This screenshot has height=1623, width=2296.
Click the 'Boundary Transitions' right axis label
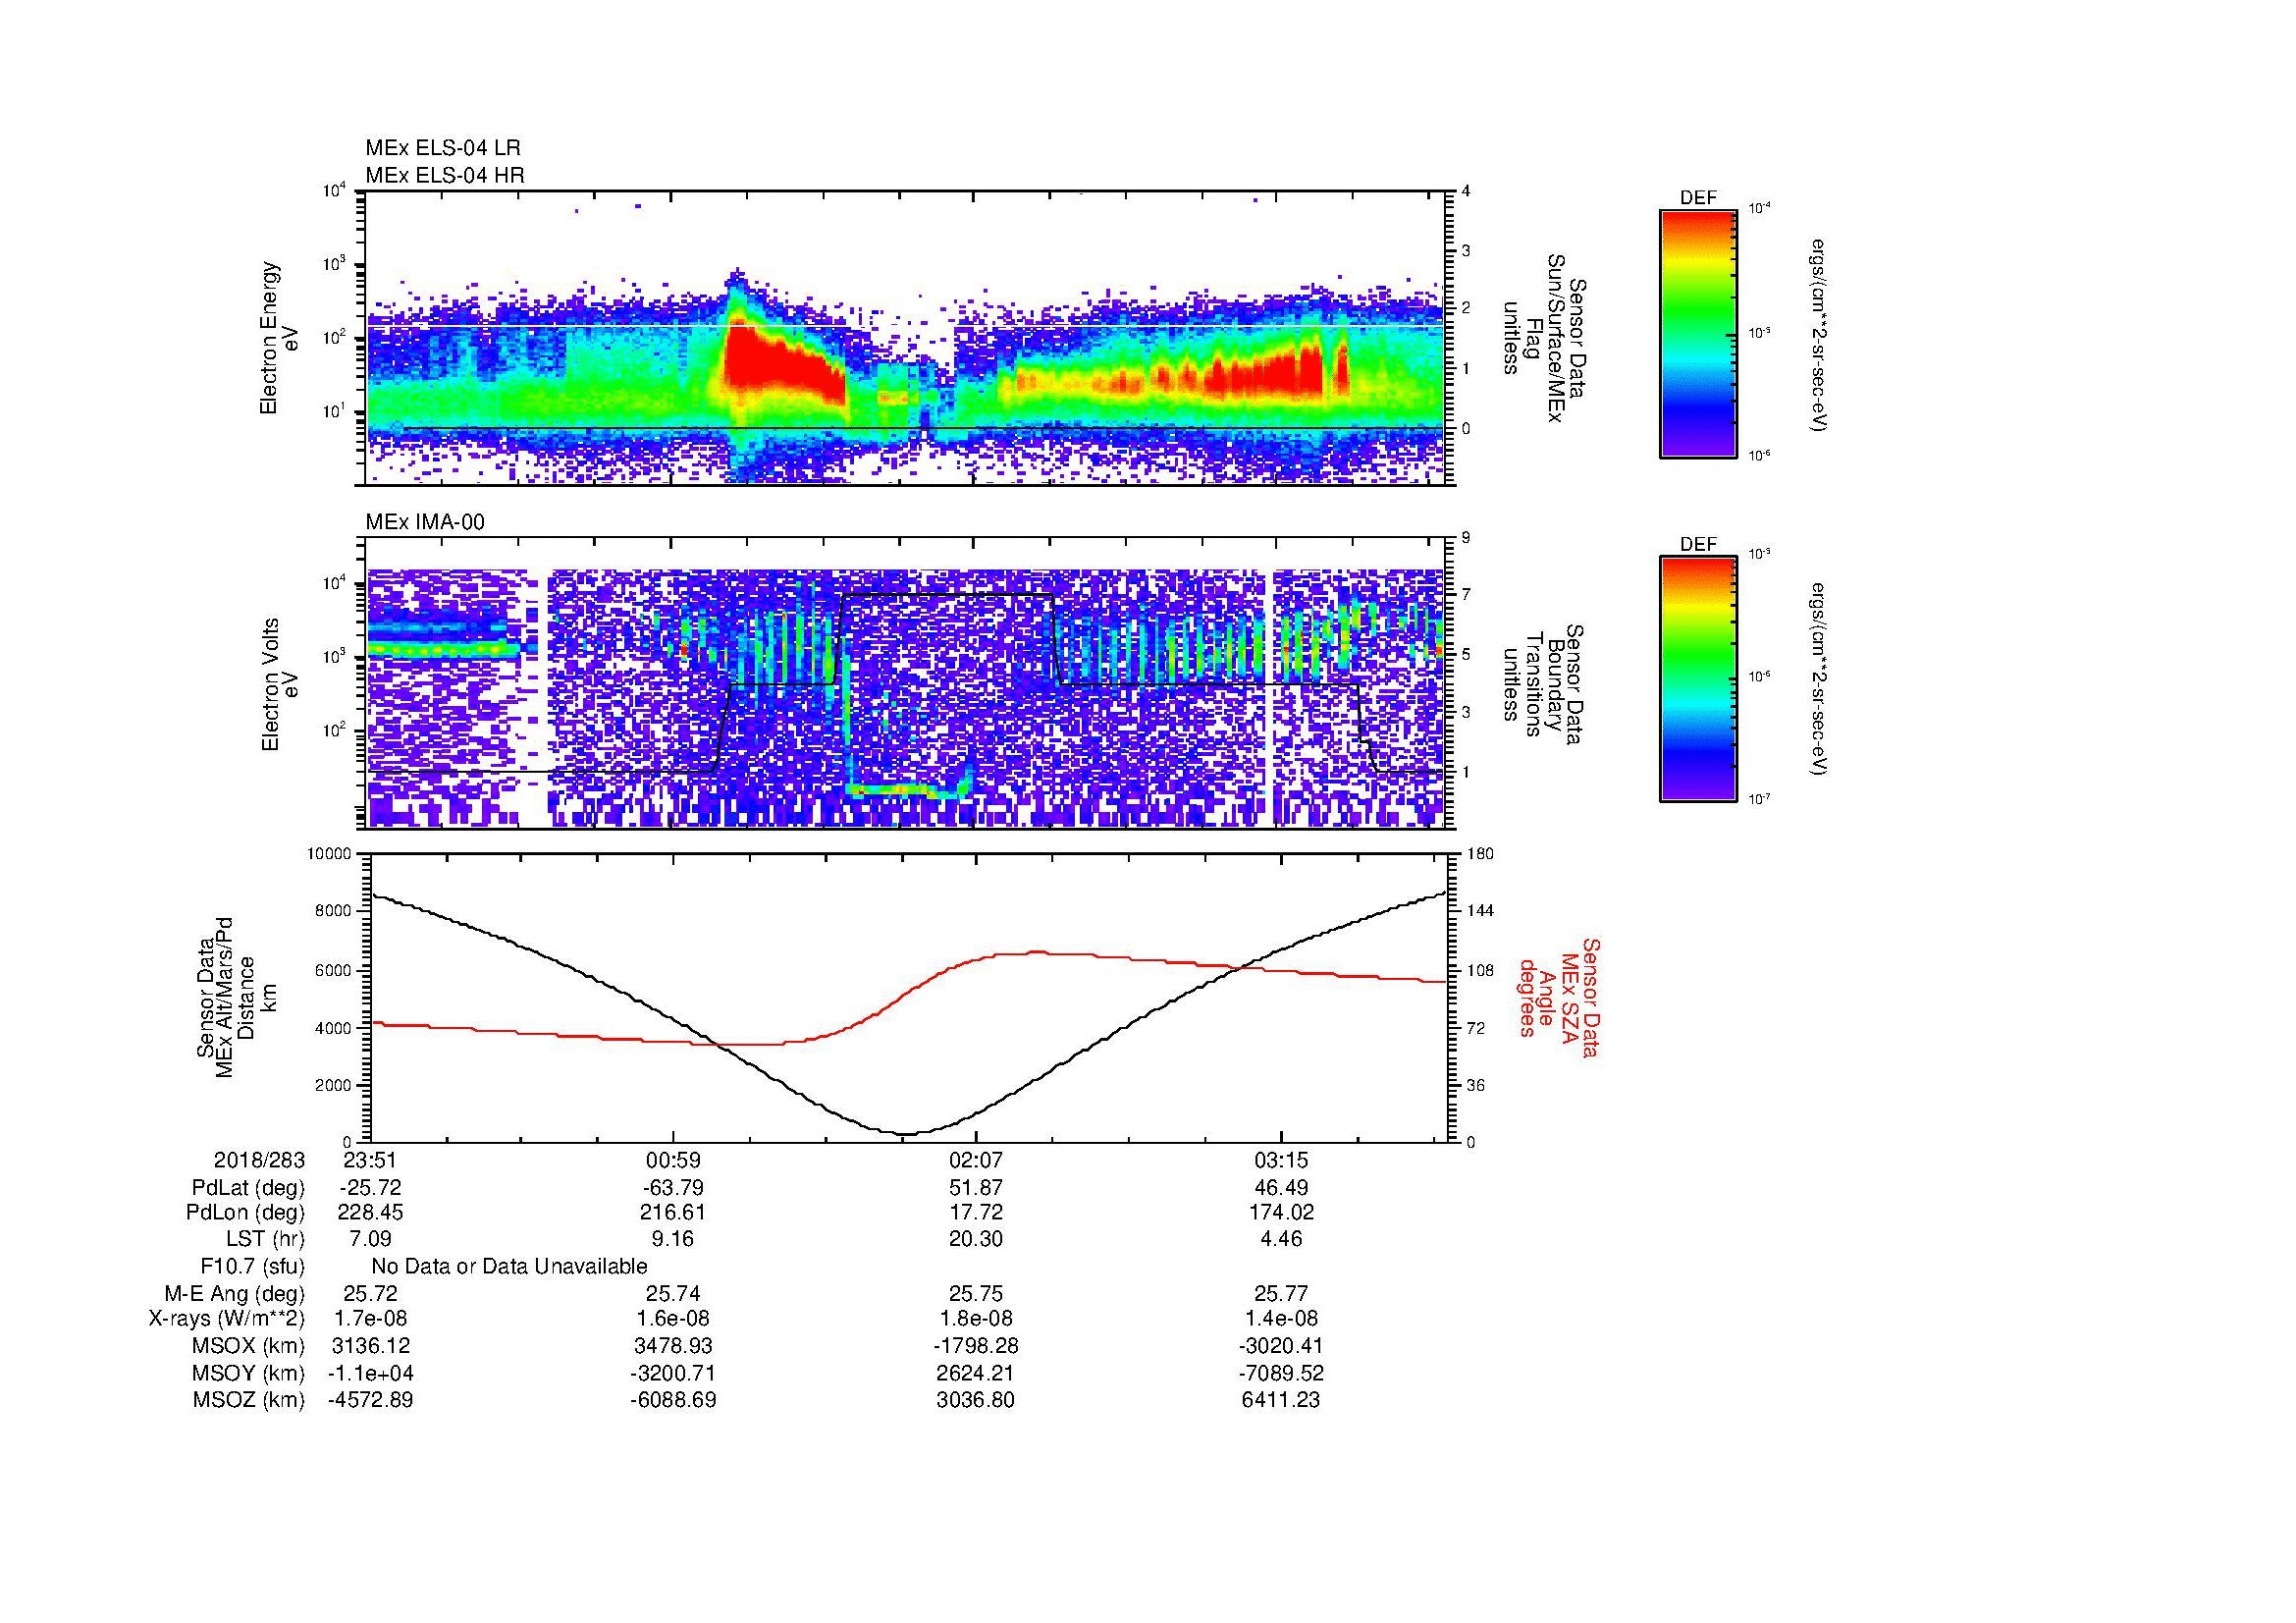[1543, 685]
